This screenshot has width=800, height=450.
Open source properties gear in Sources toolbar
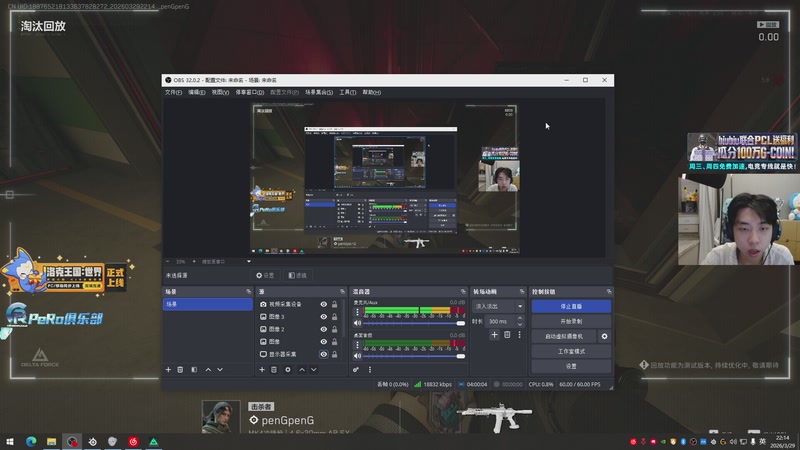click(288, 369)
